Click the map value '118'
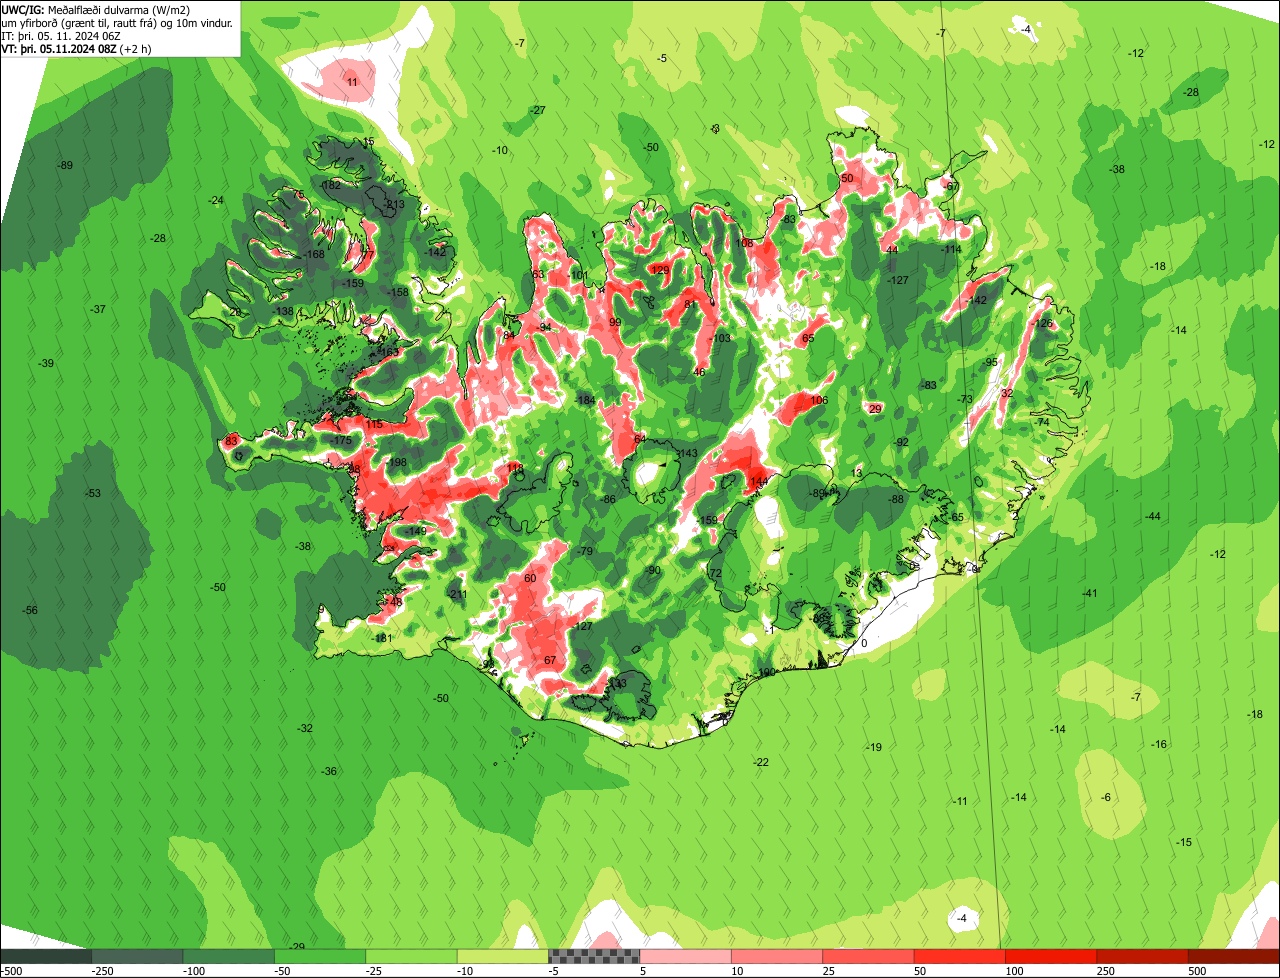 tap(515, 468)
